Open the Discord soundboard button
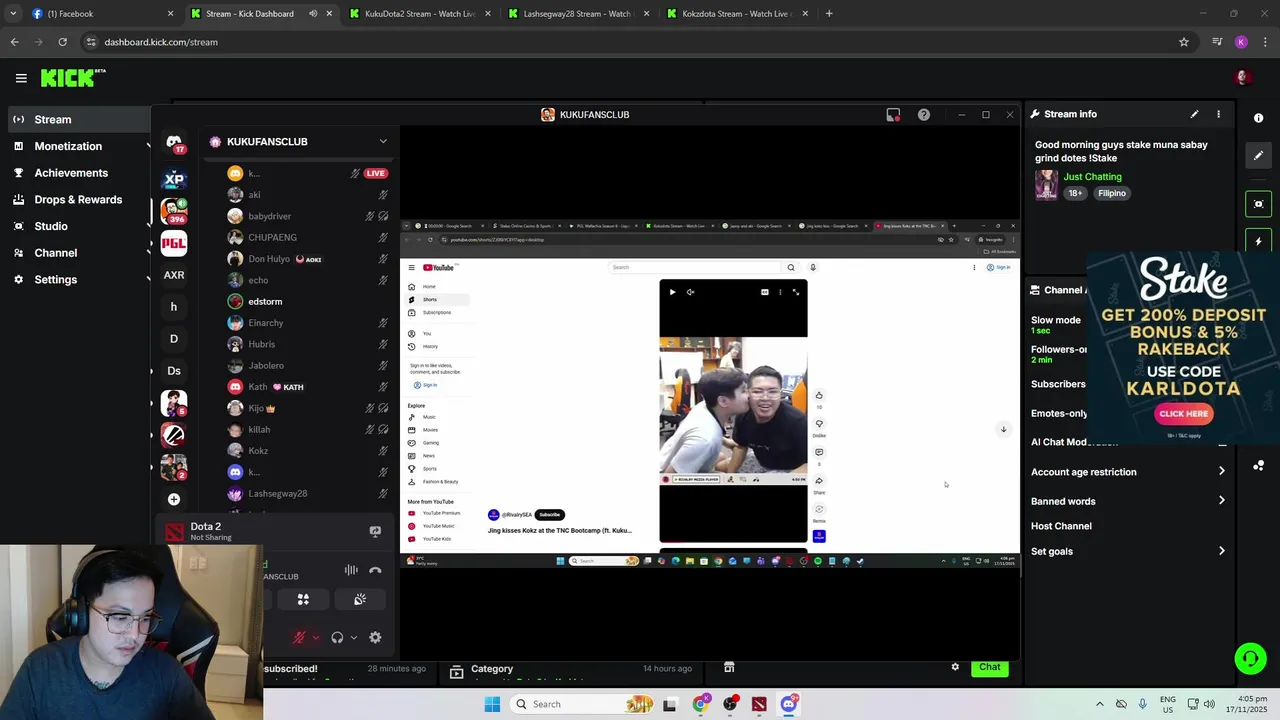Viewport: 1280px width, 720px height. (360, 599)
